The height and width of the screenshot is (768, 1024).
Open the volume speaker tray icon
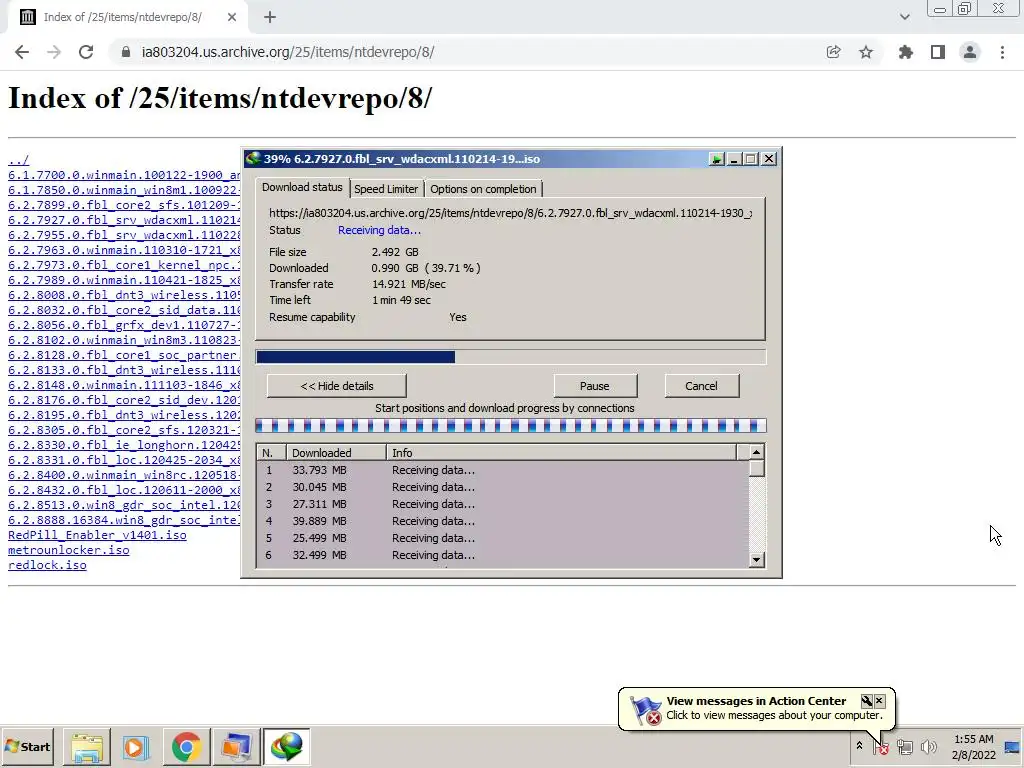tap(928, 746)
